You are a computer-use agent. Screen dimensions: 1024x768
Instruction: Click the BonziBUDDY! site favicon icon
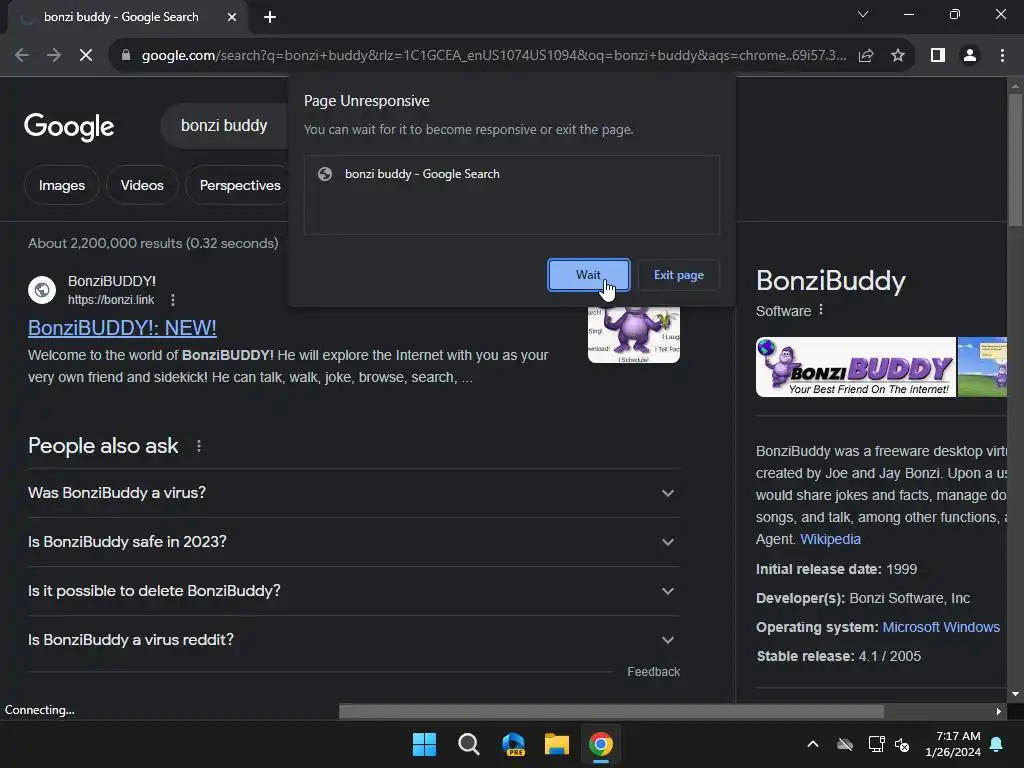click(42, 289)
